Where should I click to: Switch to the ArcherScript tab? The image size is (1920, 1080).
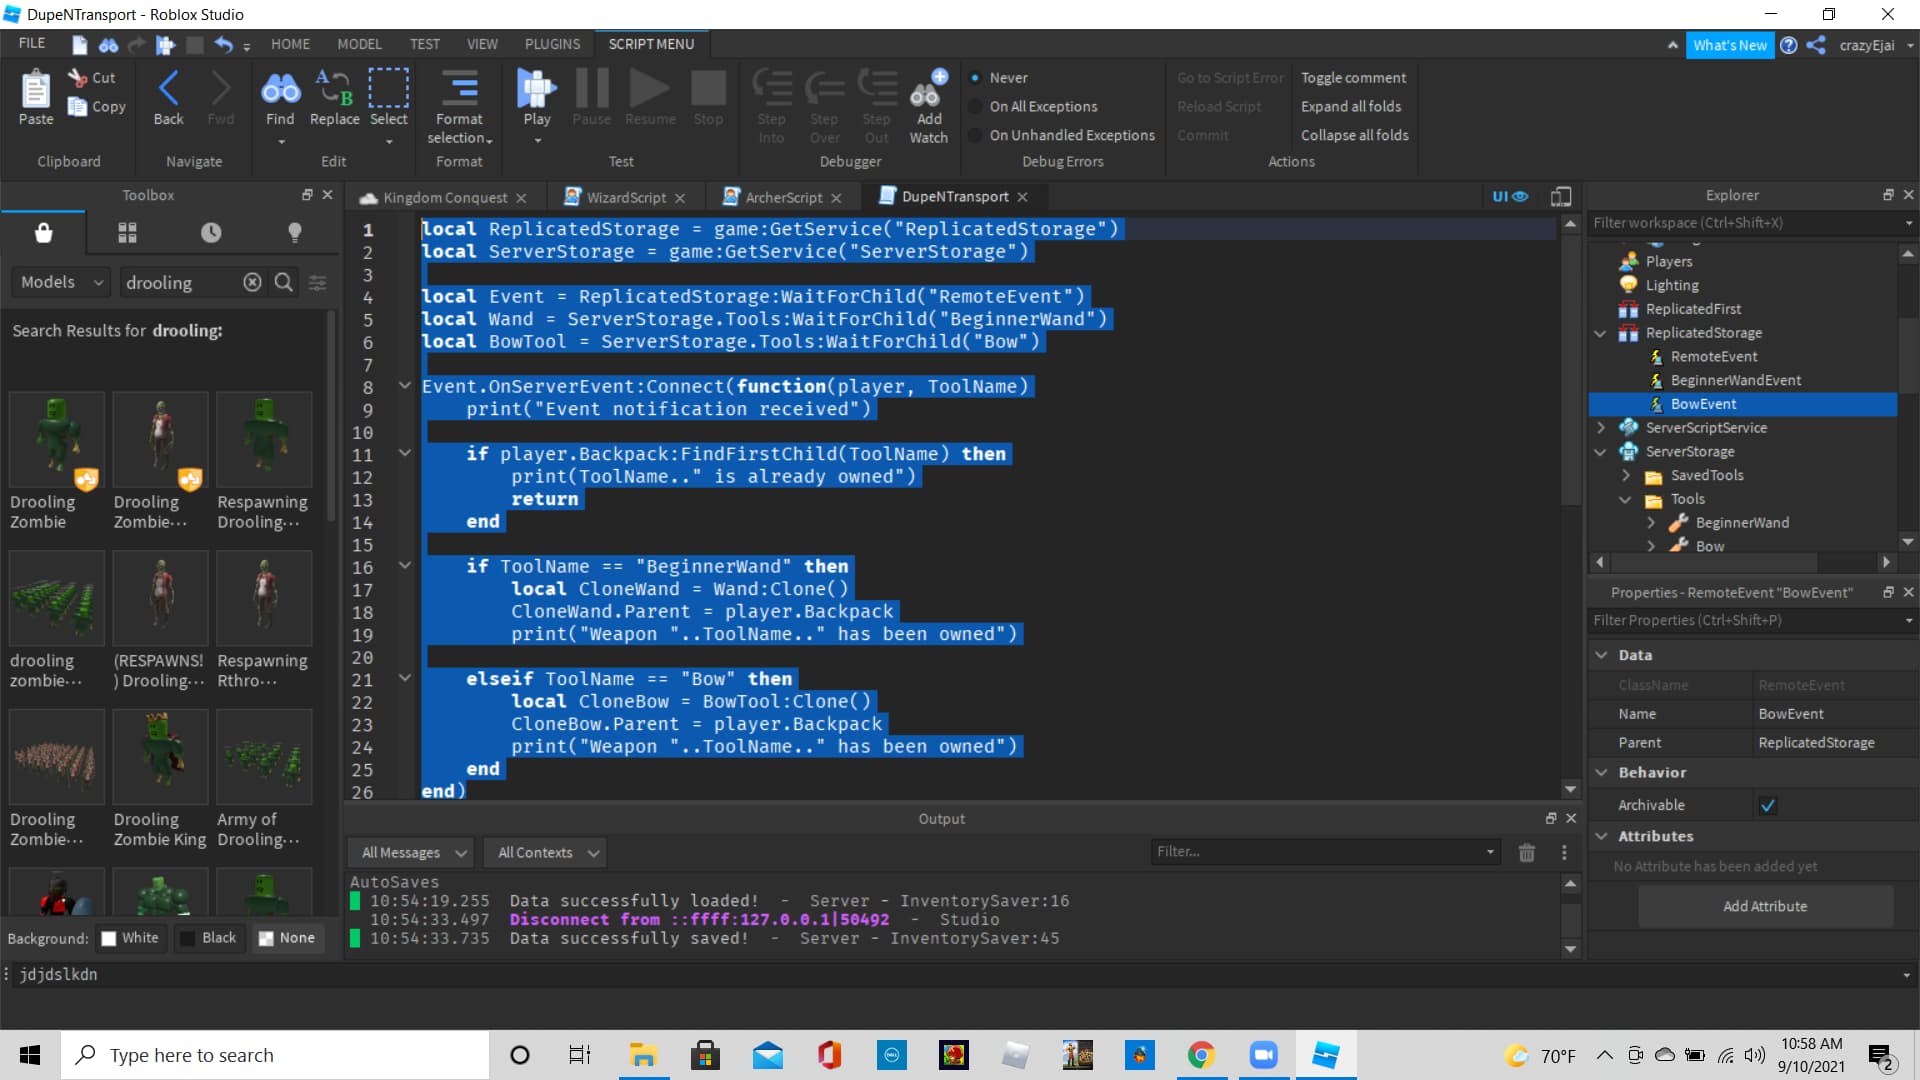[783, 198]
